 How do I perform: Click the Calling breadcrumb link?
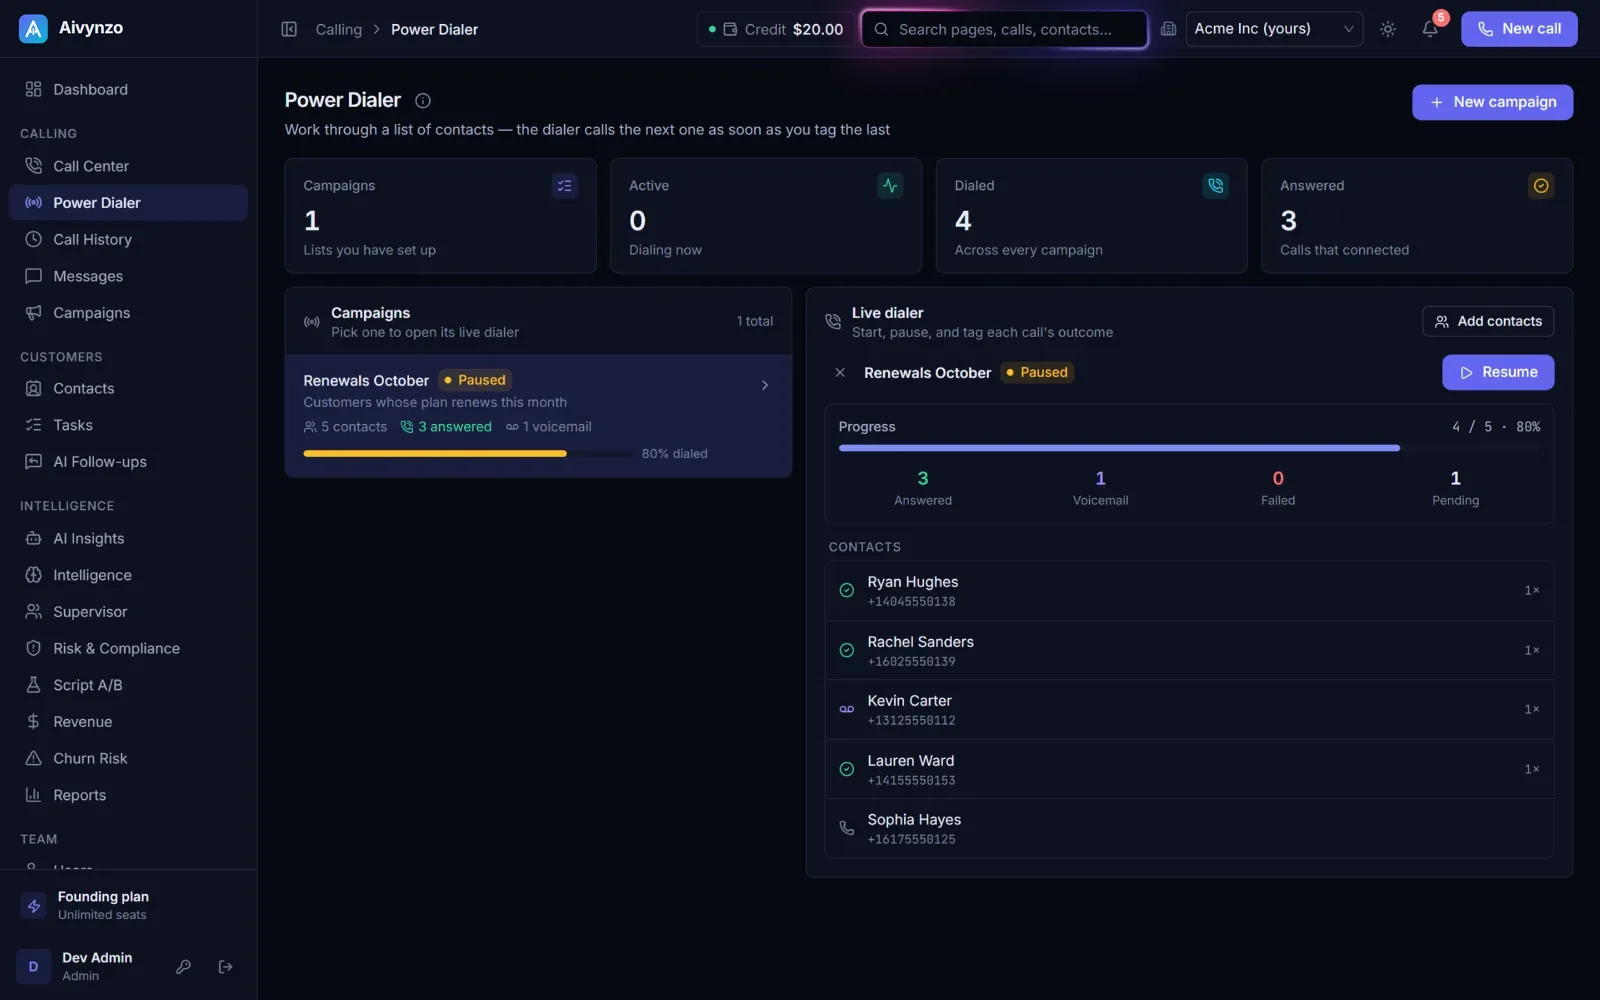tap(339, 29)
